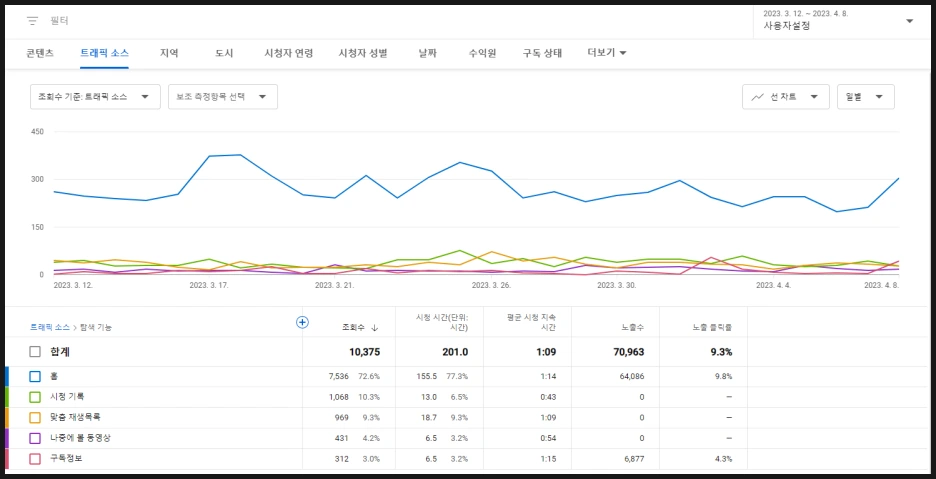Screen dimensions: 936x479
Task: Check the 합계 total checkbox
Action: coord(35,352)
